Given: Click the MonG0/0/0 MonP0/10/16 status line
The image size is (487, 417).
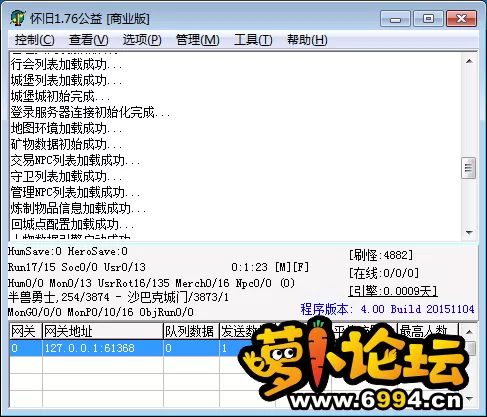Looking at the screenshot, I should click(x=101, y=312).
